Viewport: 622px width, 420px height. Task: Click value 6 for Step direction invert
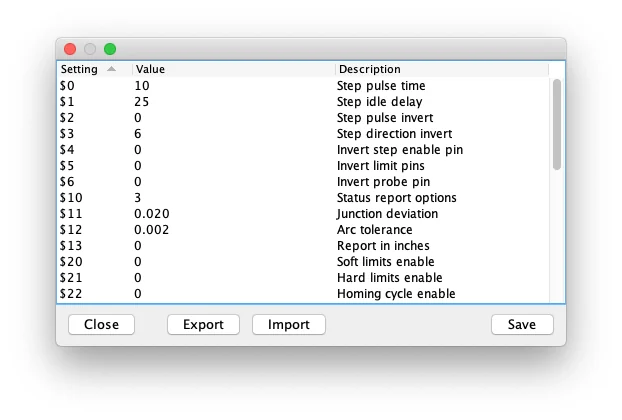pos(138,134)
